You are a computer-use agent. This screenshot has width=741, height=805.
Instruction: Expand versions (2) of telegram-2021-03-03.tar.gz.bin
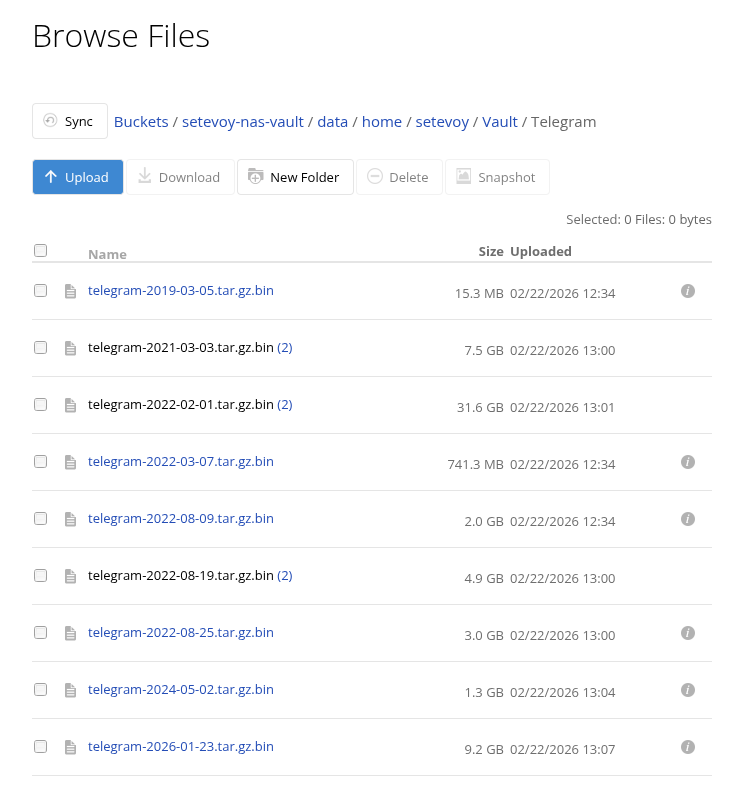click(284, 348)
